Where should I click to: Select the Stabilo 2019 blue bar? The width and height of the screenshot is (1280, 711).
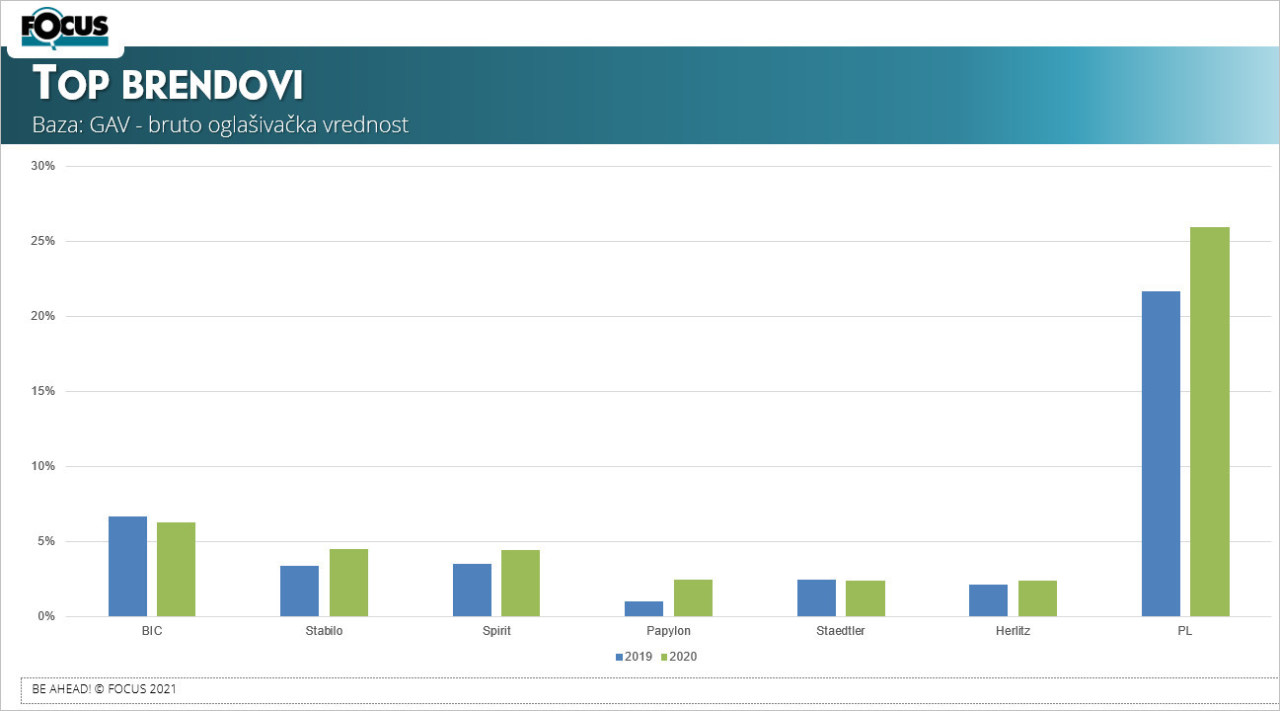pyautogui.click(x=300, y=591)
